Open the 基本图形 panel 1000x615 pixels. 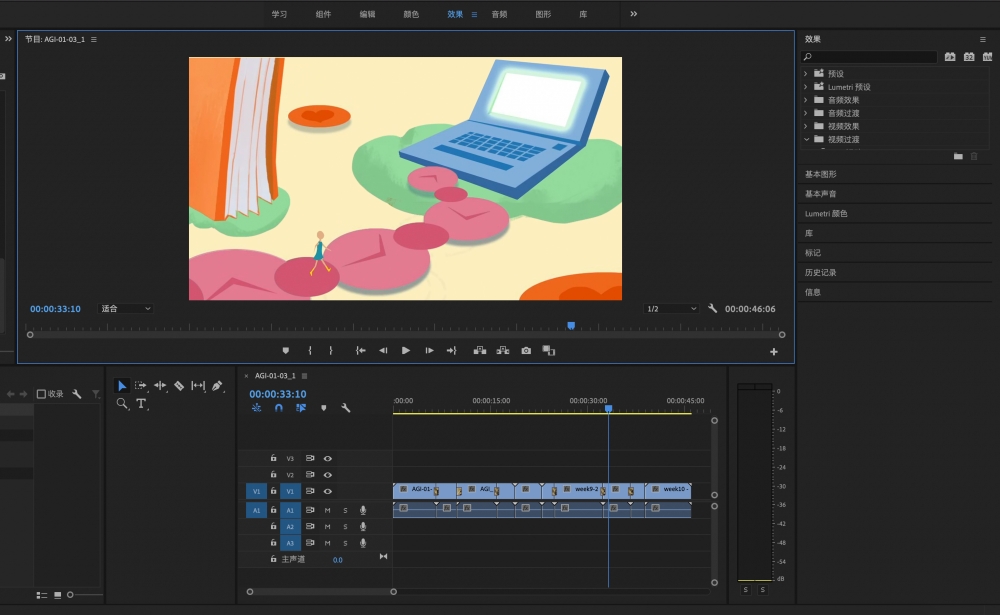[821, 174]
